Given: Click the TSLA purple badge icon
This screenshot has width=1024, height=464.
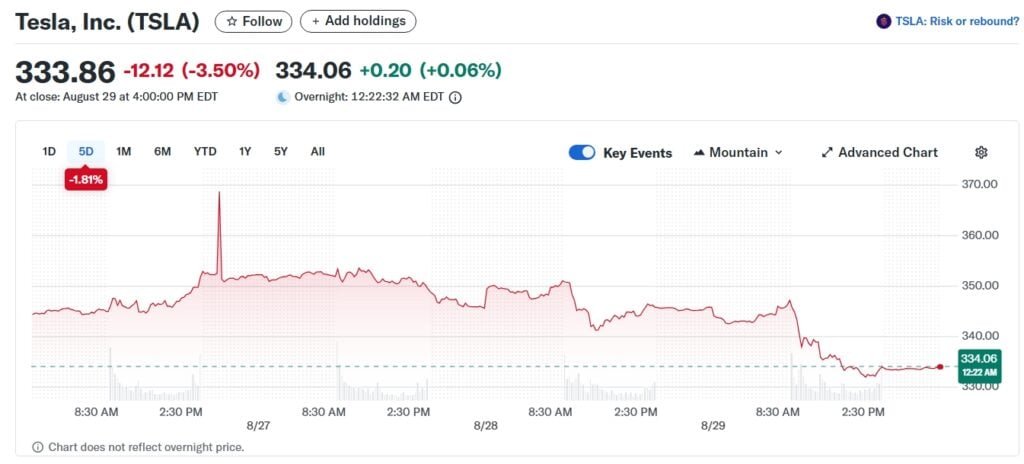Looking at the screenshot, I should tap(883, 21).
